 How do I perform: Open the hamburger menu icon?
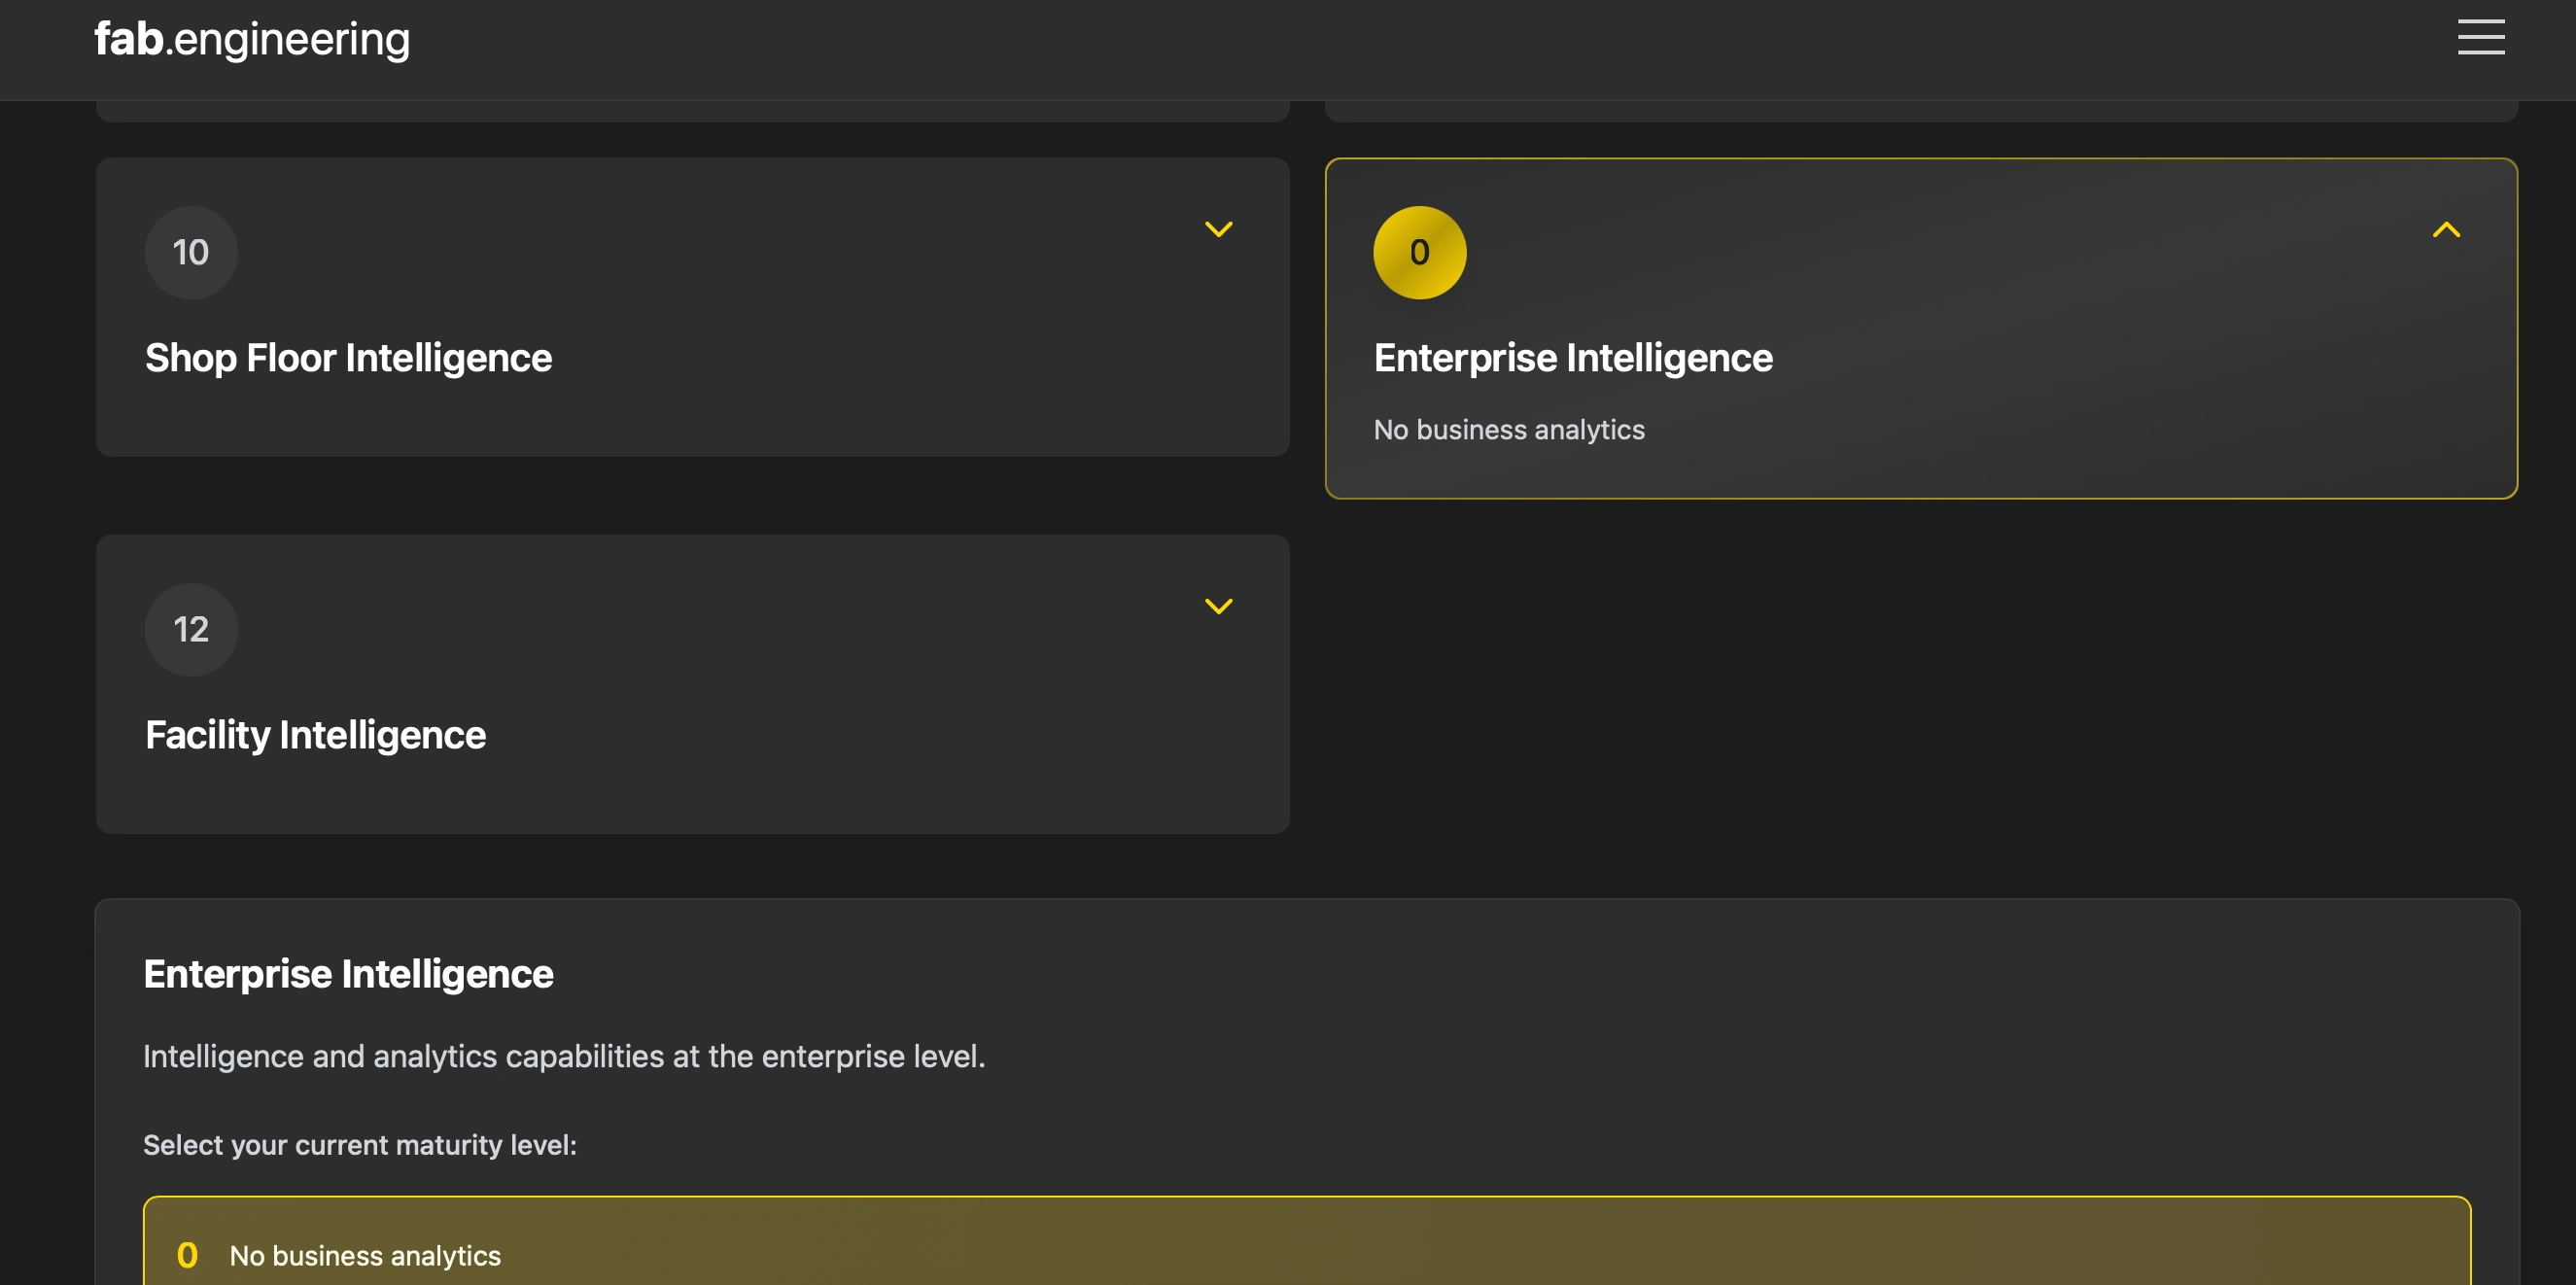click(2480, 38)
